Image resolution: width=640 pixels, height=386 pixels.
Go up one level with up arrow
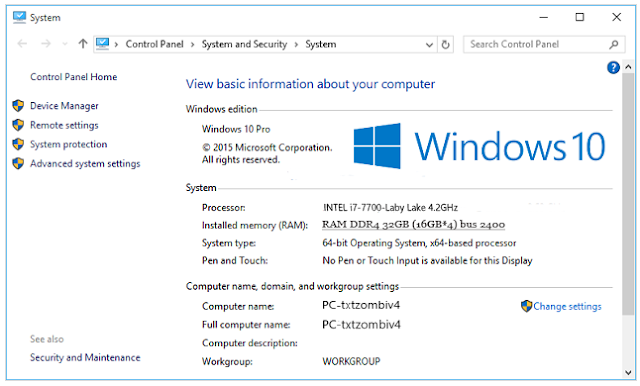click(83, 44)
